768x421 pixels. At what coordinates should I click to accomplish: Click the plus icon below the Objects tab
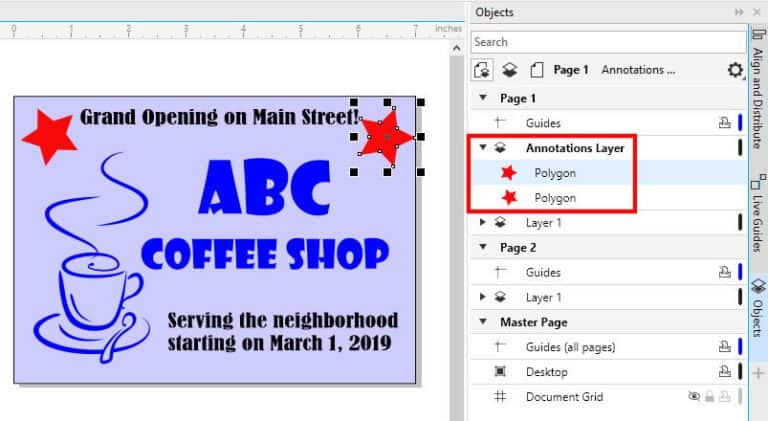(756, 373)
